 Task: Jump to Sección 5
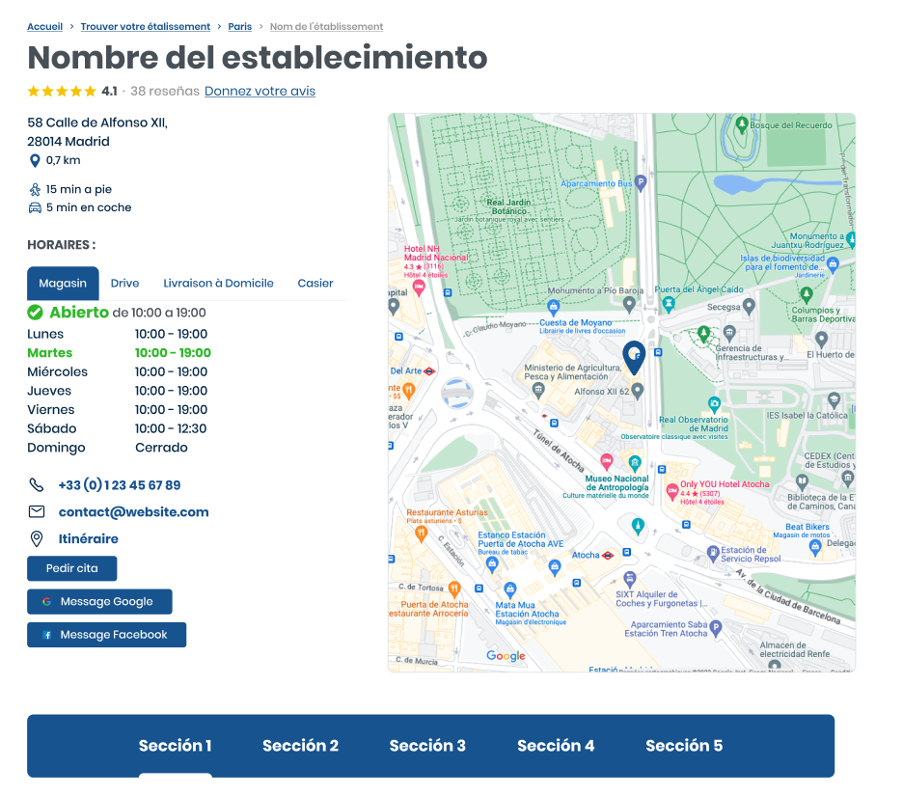(684, 746)
